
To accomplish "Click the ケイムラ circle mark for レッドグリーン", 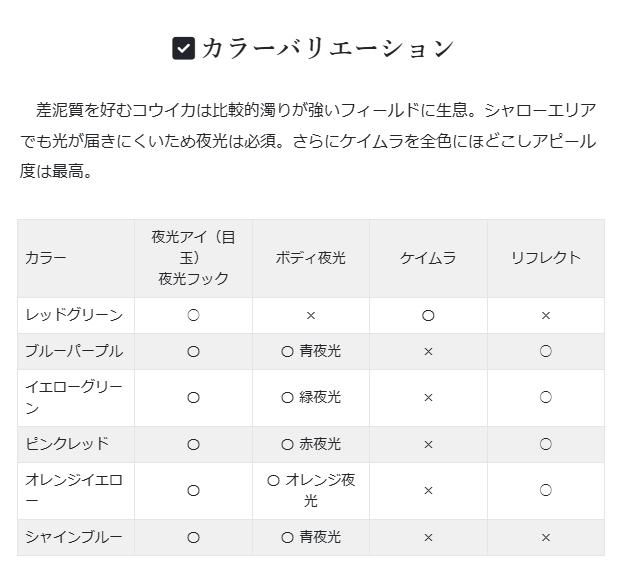I will pos(428,315).
